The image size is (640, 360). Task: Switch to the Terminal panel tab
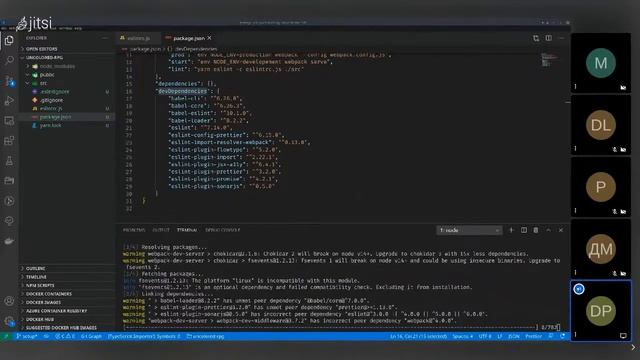tap(187, 230)
